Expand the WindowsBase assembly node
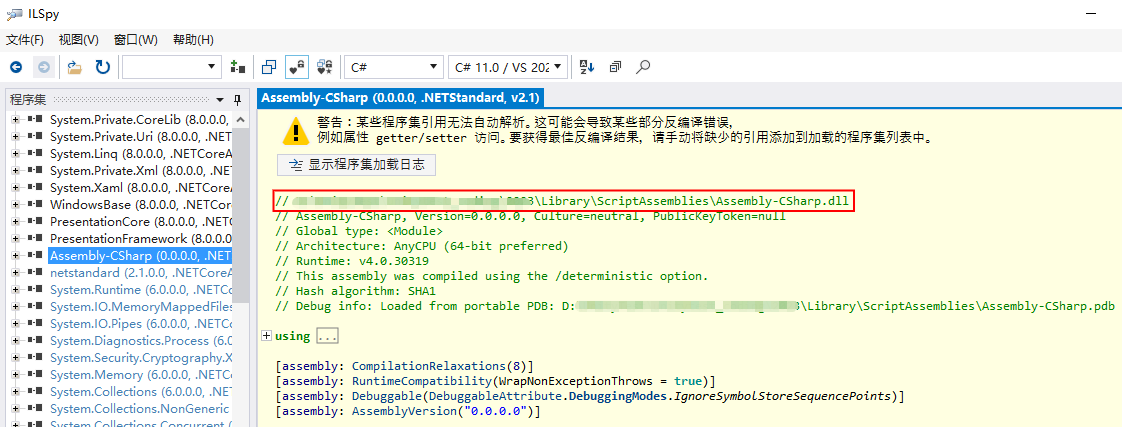The image size is (1122, 427). [x=15, y=204]
